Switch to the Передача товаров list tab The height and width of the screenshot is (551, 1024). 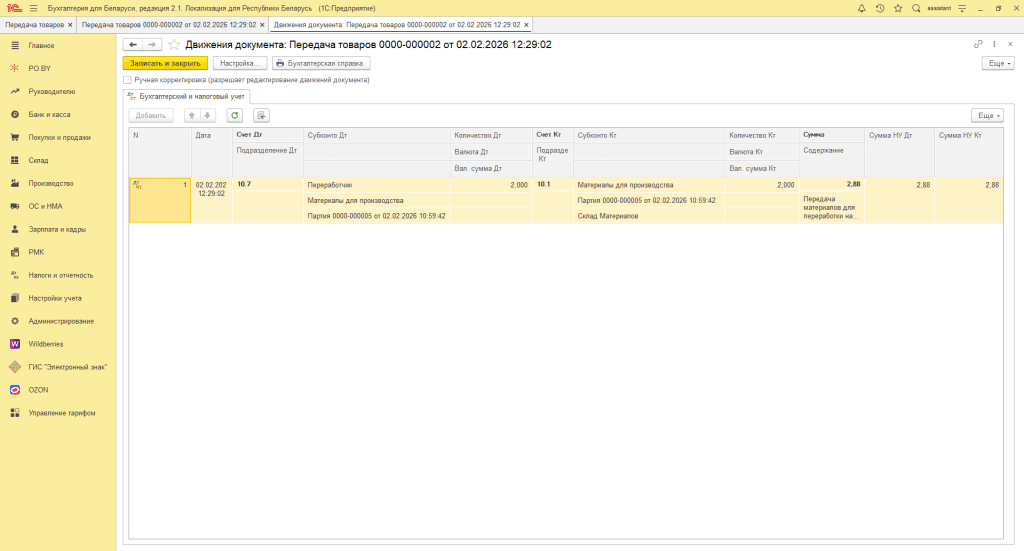[x=35, y=24]
